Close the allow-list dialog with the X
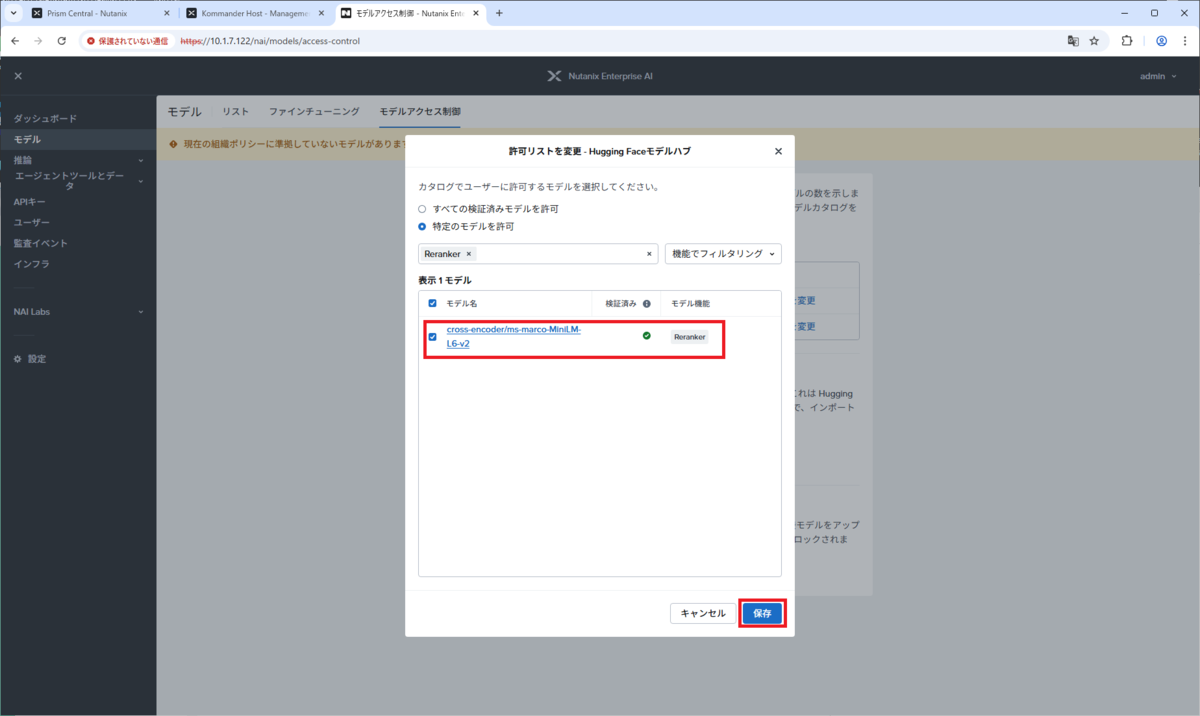1200x716 pixels. pos(778,151)
